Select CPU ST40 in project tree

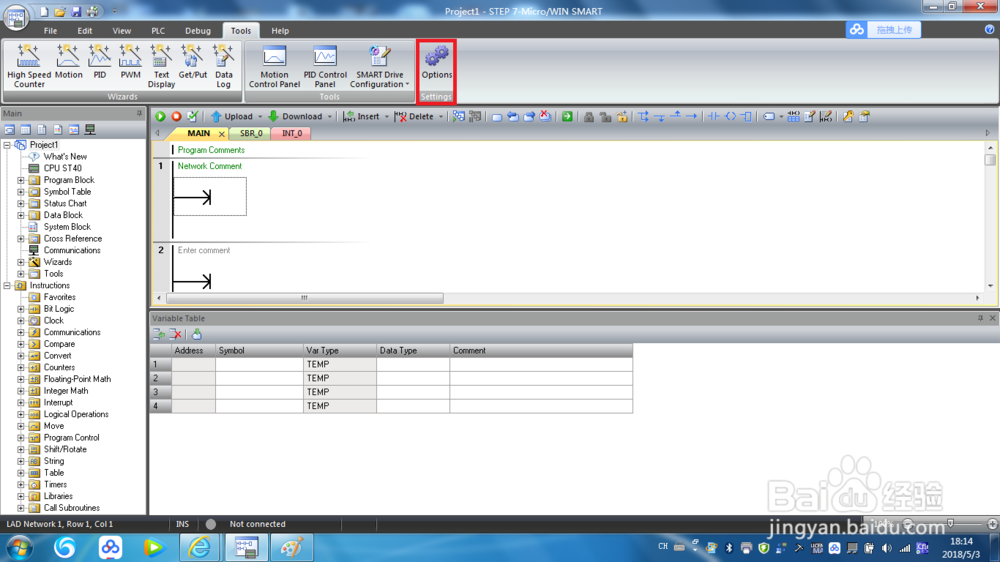click(x=62, y=168)
